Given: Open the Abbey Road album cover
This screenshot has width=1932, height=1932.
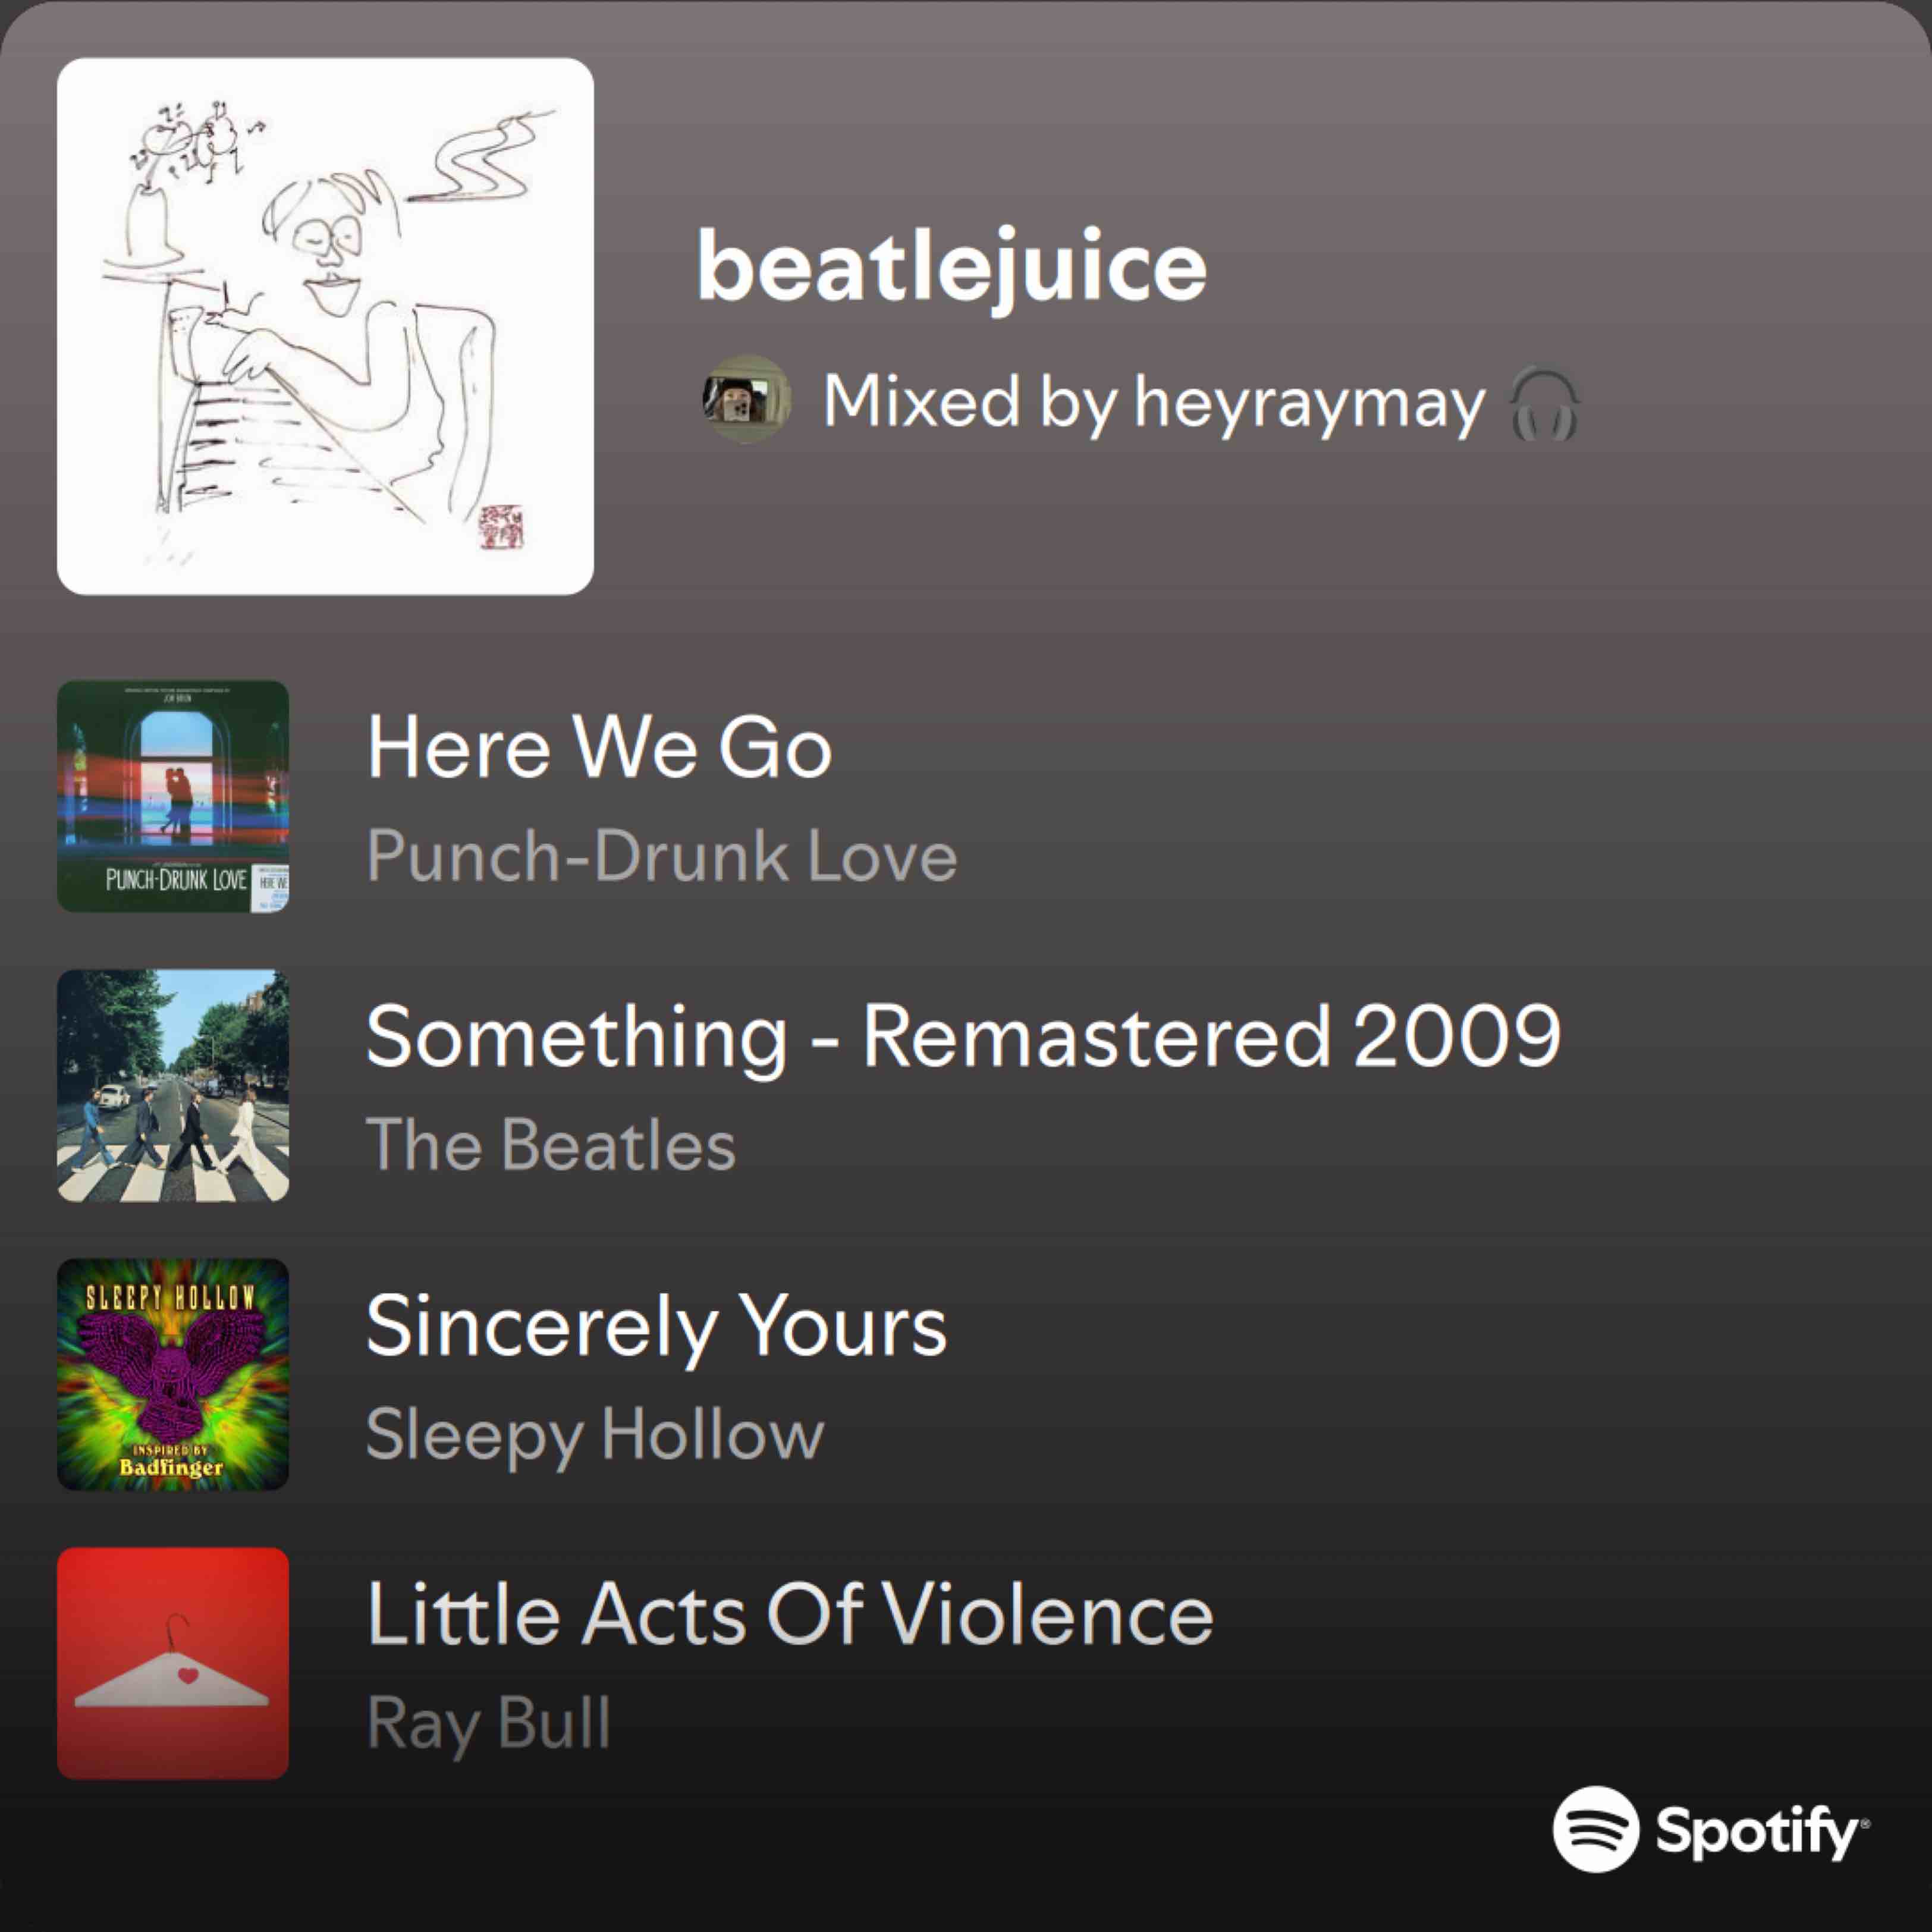Looking at the screenshot, I should click(x=173, y=1085).
